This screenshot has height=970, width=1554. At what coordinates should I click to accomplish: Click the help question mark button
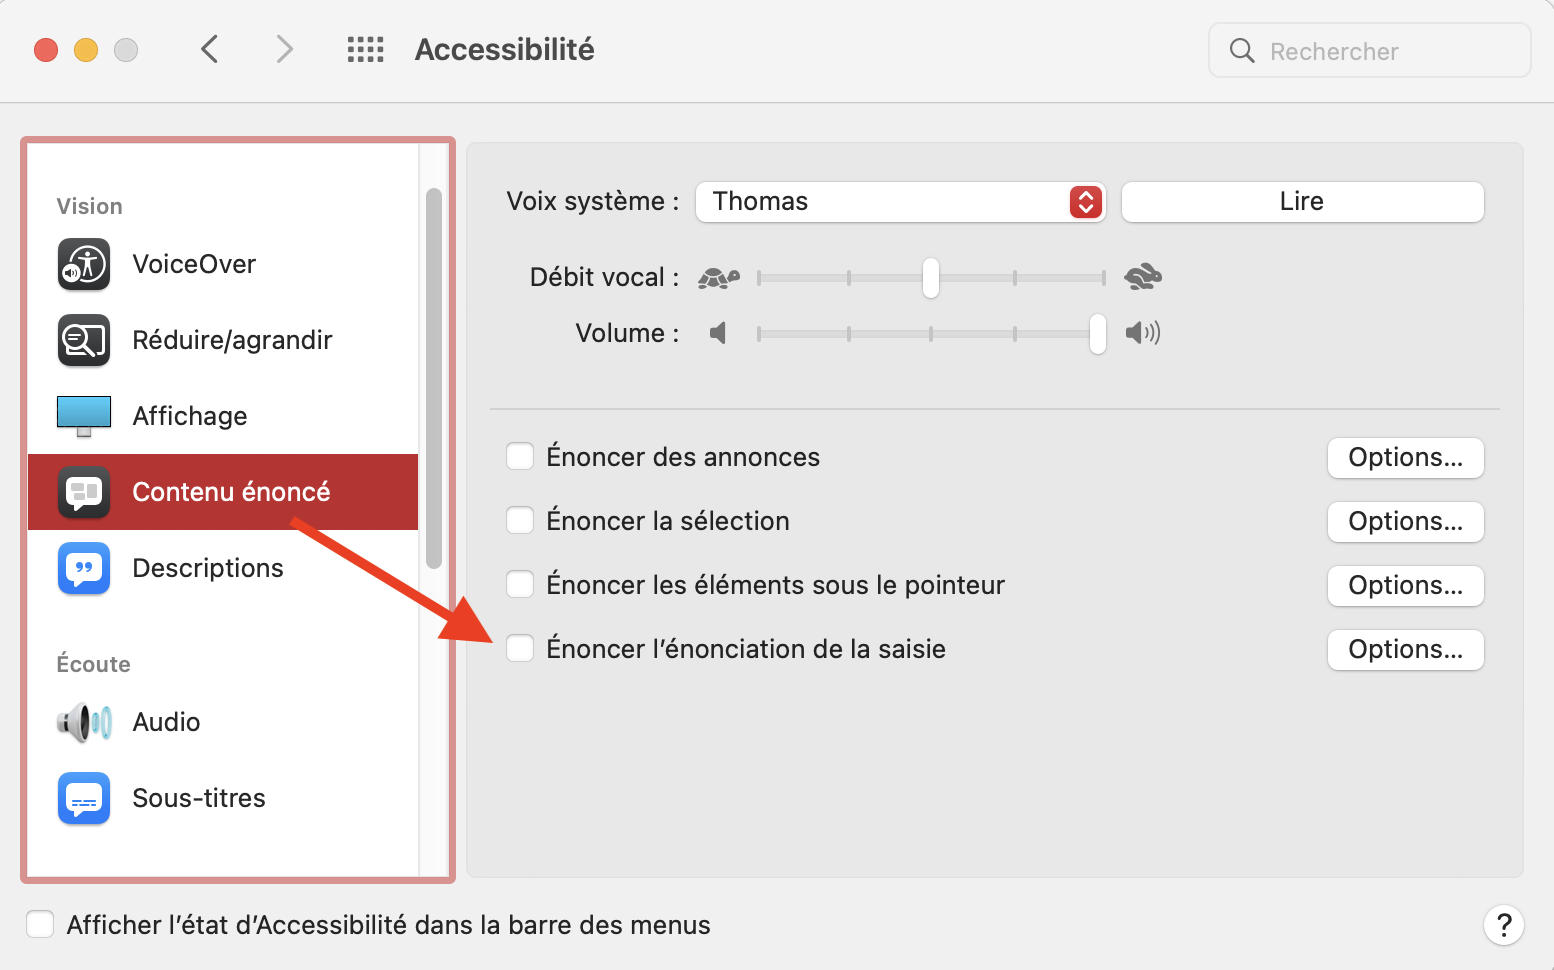(x=1503, y=925)
